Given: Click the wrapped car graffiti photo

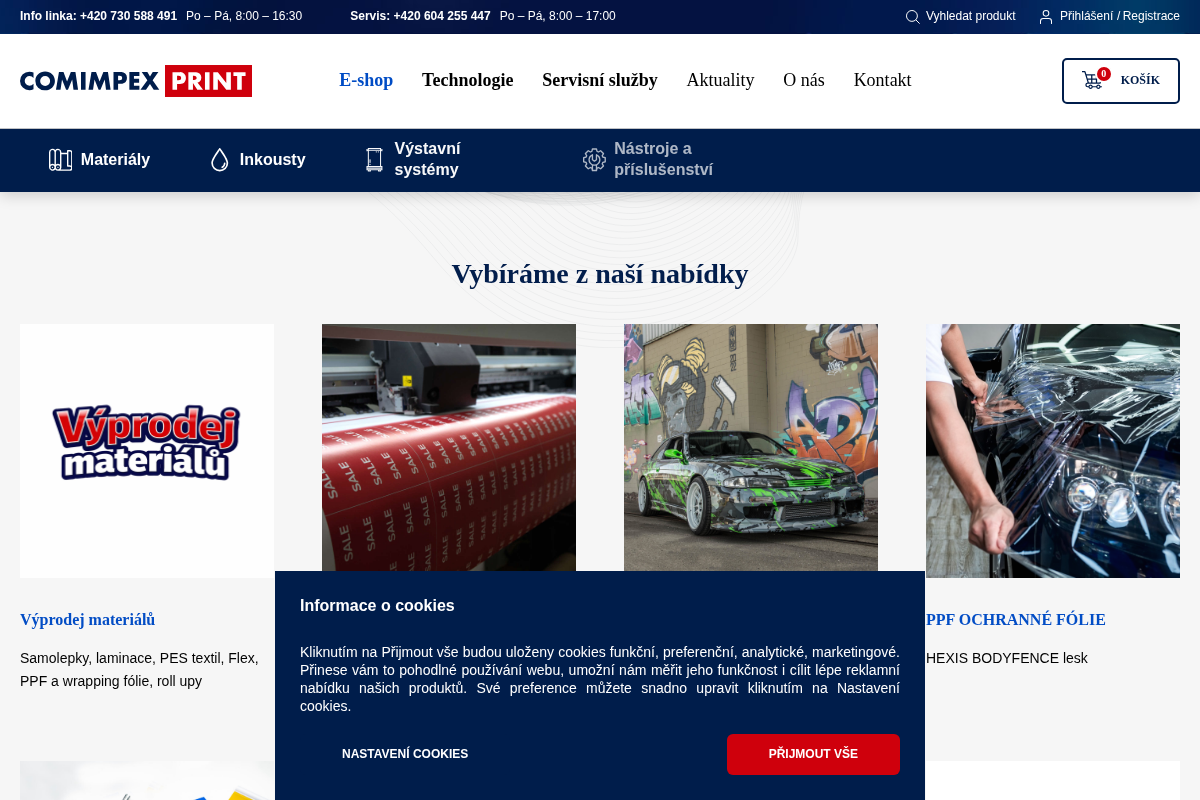Looking at the screenshot, I should pos(751,448).
